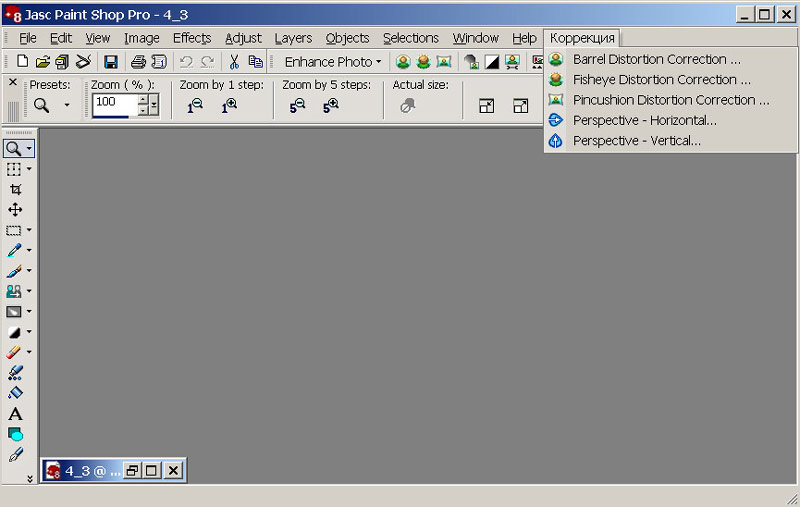The height and width of the screenshot is (507, 800).
Task: Click the Open folder icon
Action: click(x=42, y=62)
